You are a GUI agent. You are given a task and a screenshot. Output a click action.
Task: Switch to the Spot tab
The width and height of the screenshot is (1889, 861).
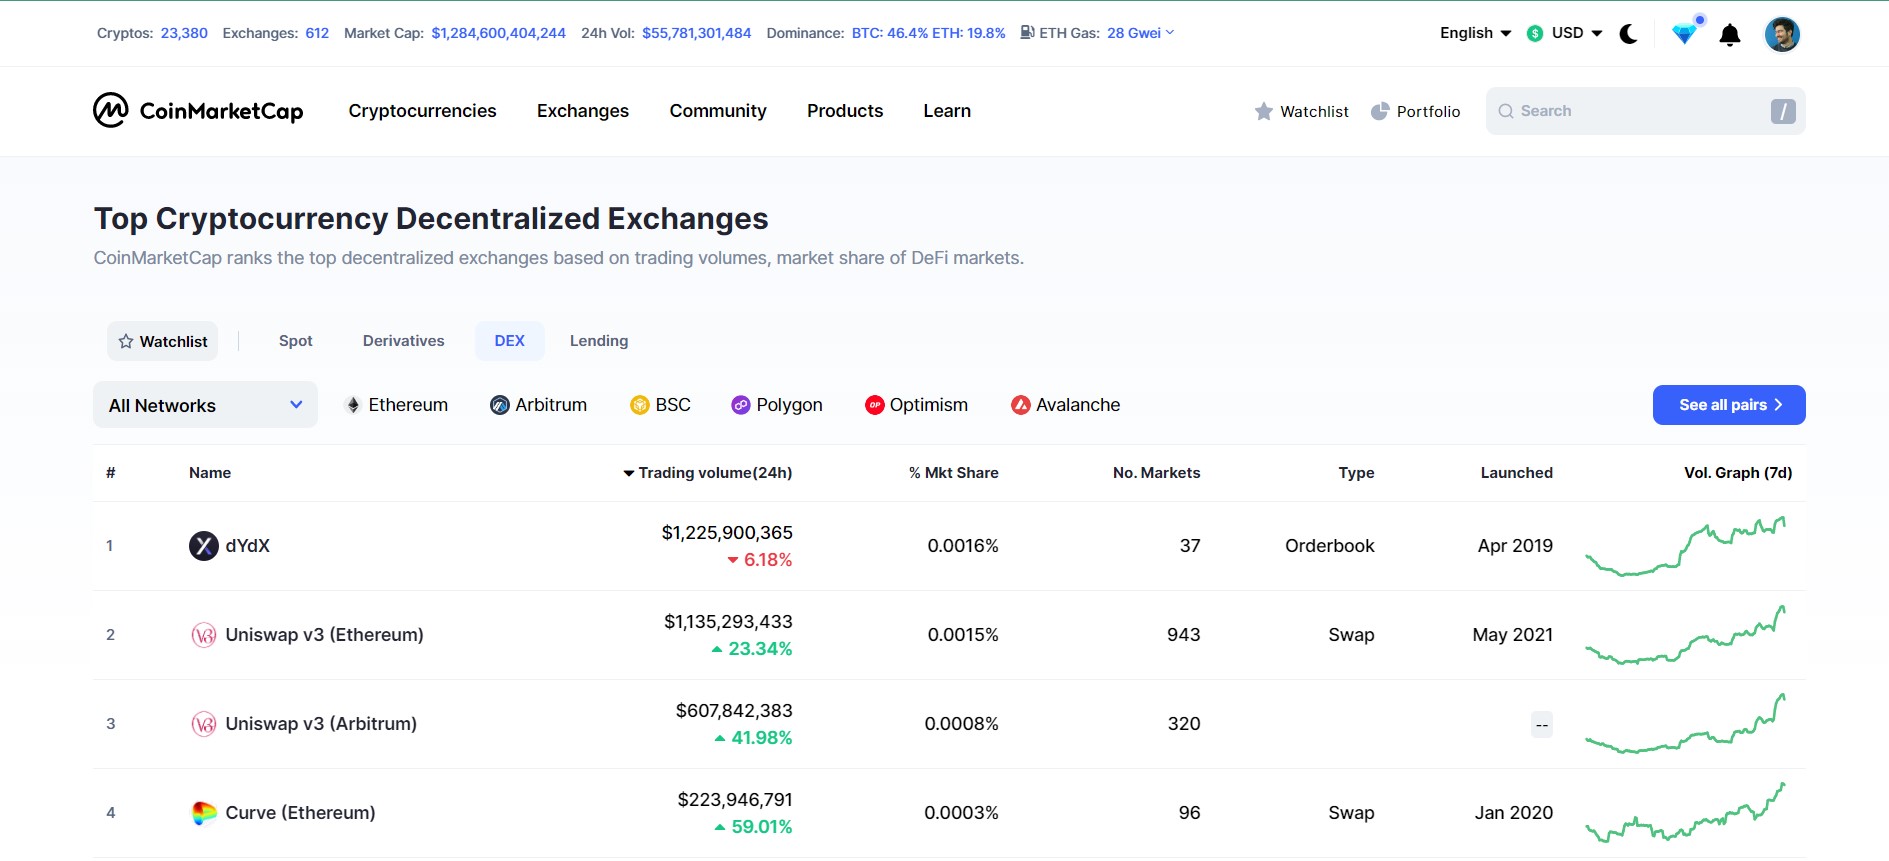296,341
